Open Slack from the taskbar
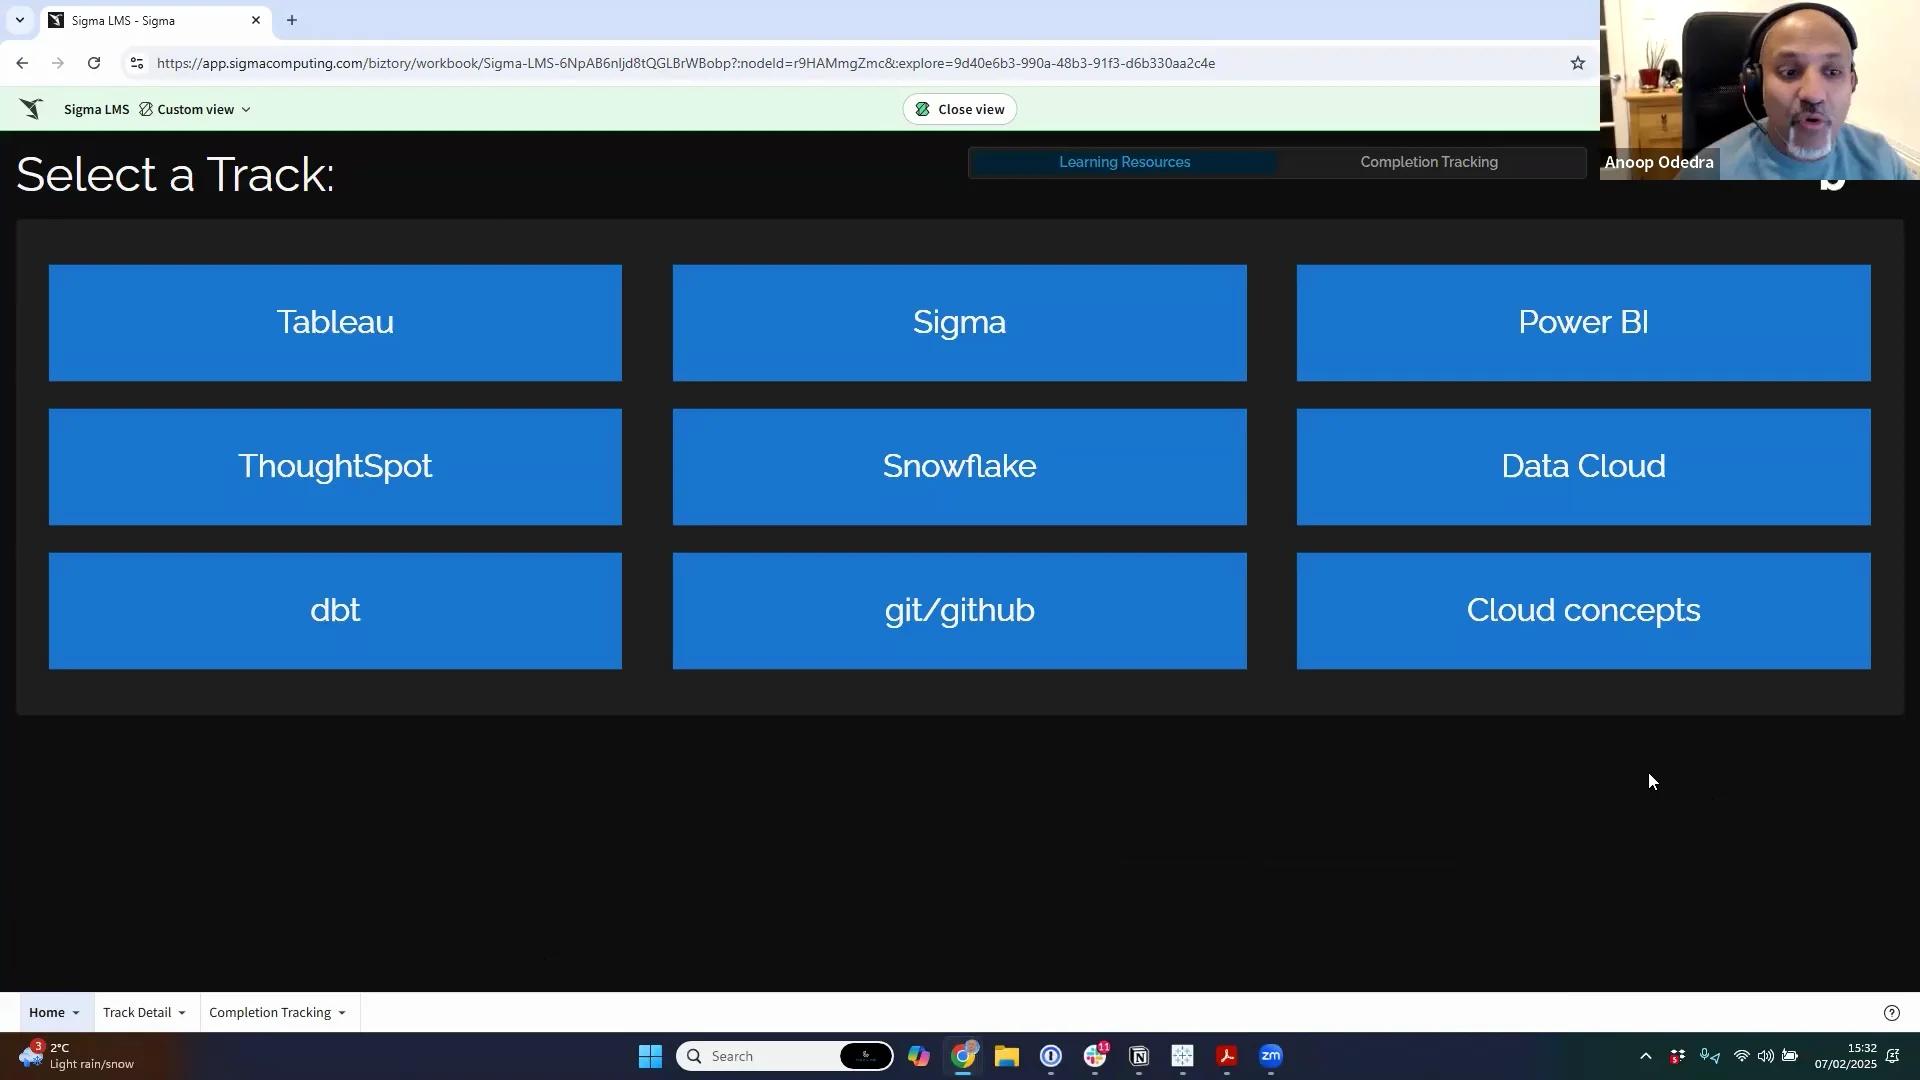This screenshot has height=1080, width=1920. tap(1095, 1056)
